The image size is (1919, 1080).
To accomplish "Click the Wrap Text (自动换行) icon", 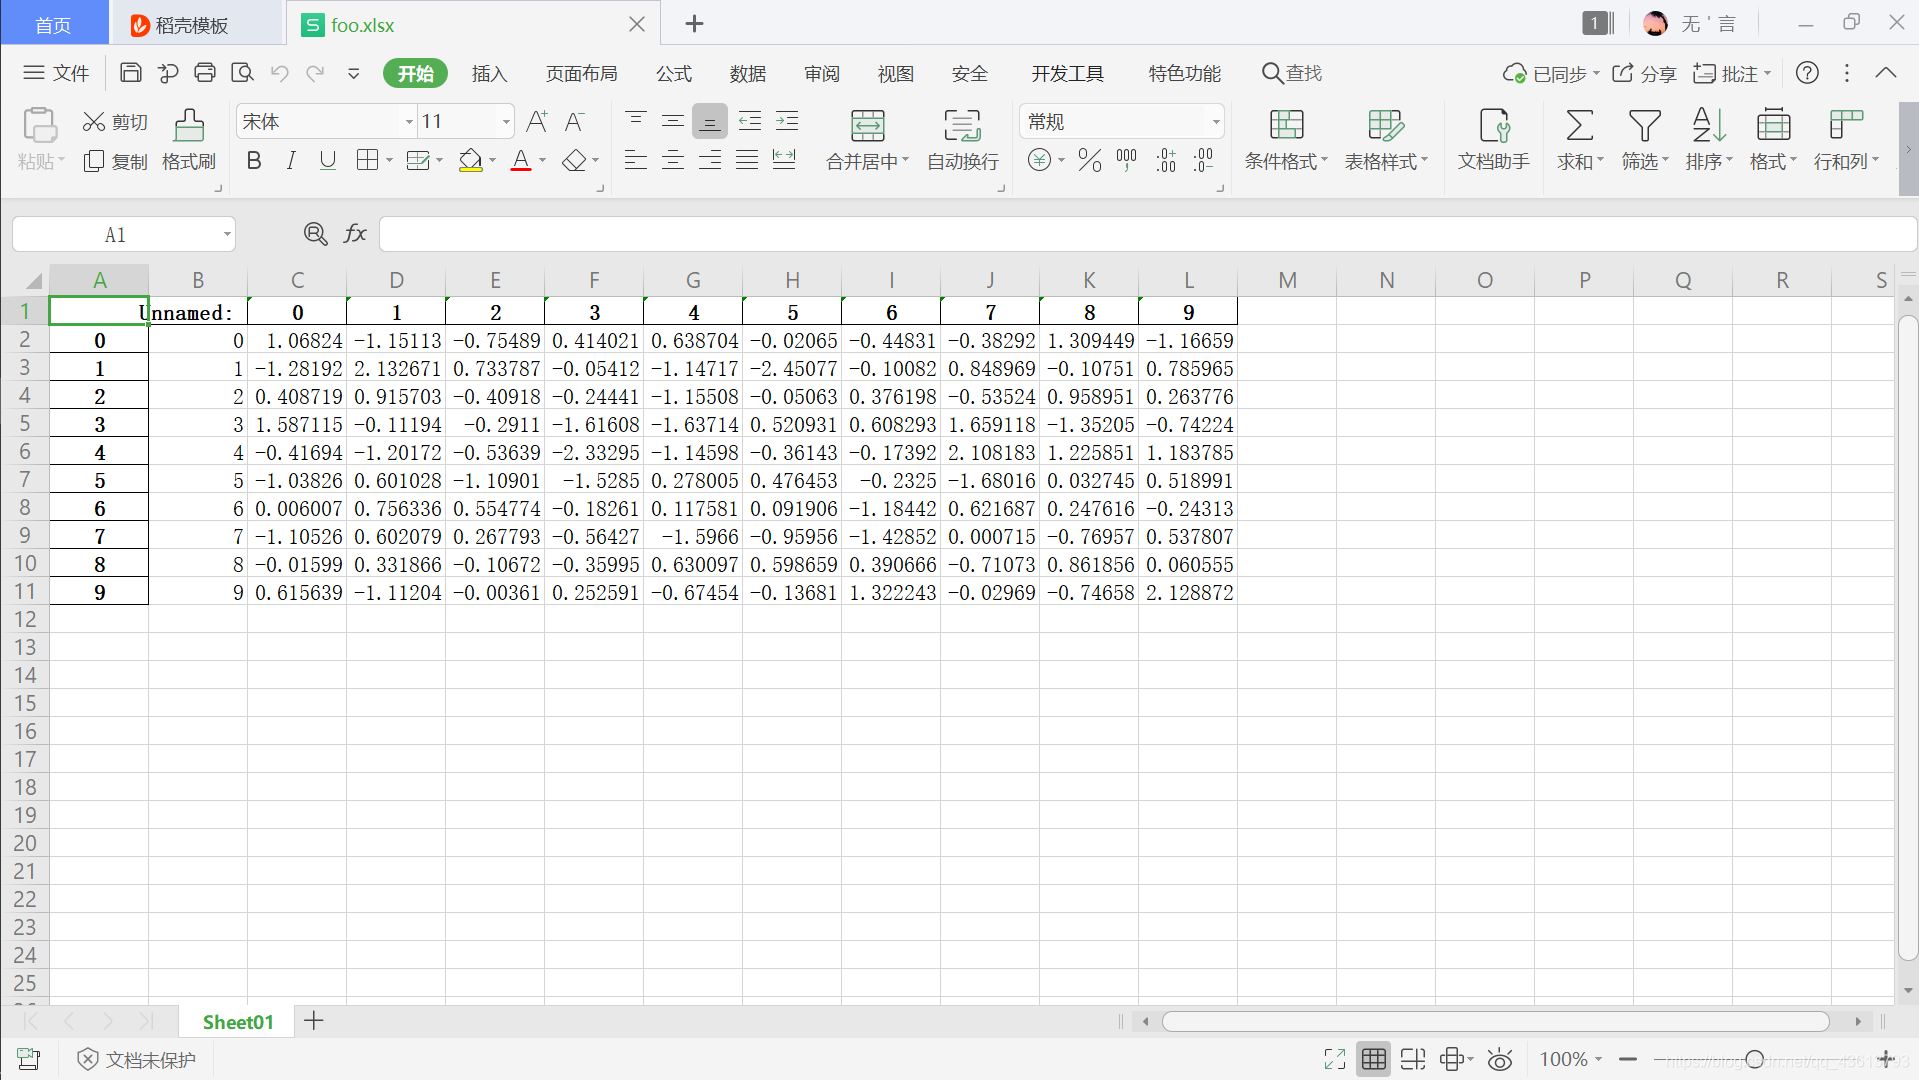I will click(963, 125).
